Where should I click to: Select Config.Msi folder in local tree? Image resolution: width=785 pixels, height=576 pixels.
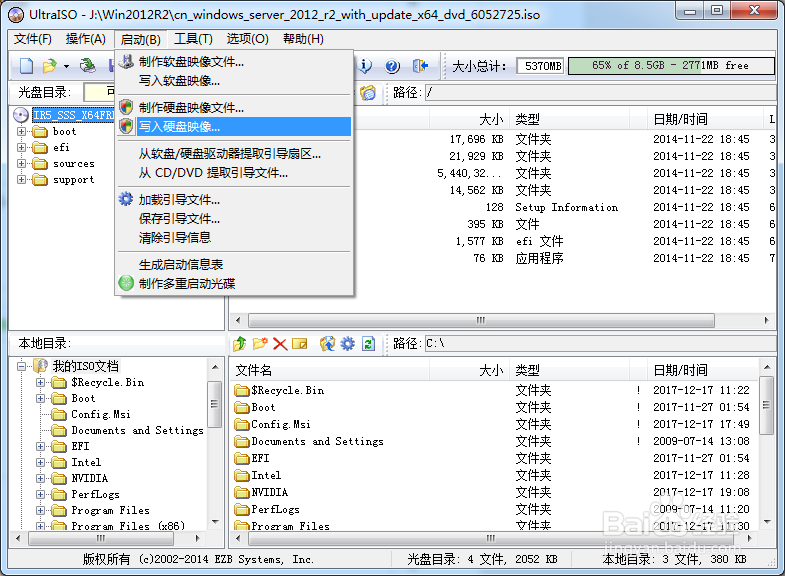coord(101,414)
